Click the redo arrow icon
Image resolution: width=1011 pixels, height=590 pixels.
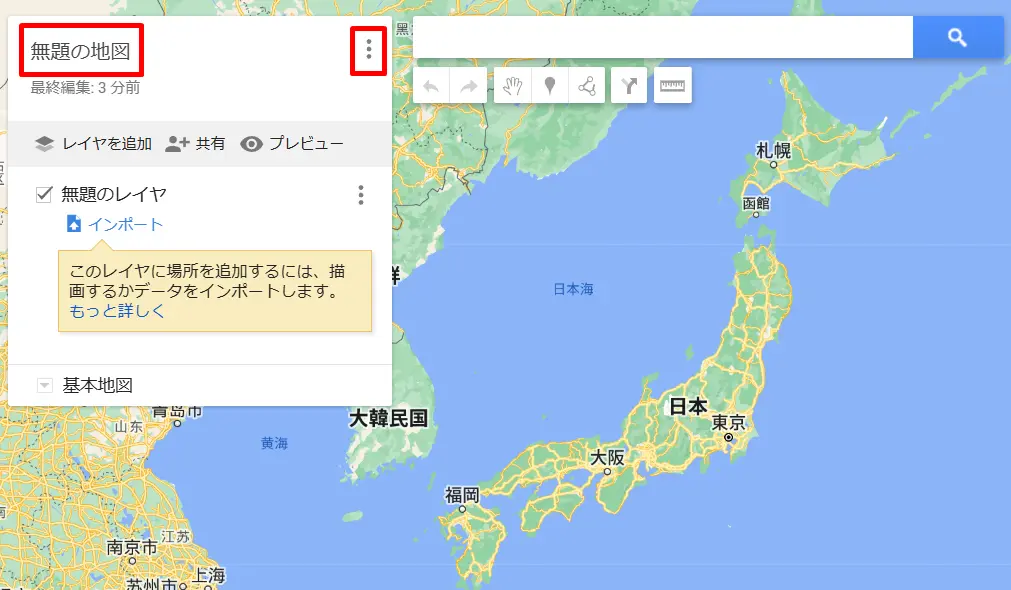[x=469, y=86]
